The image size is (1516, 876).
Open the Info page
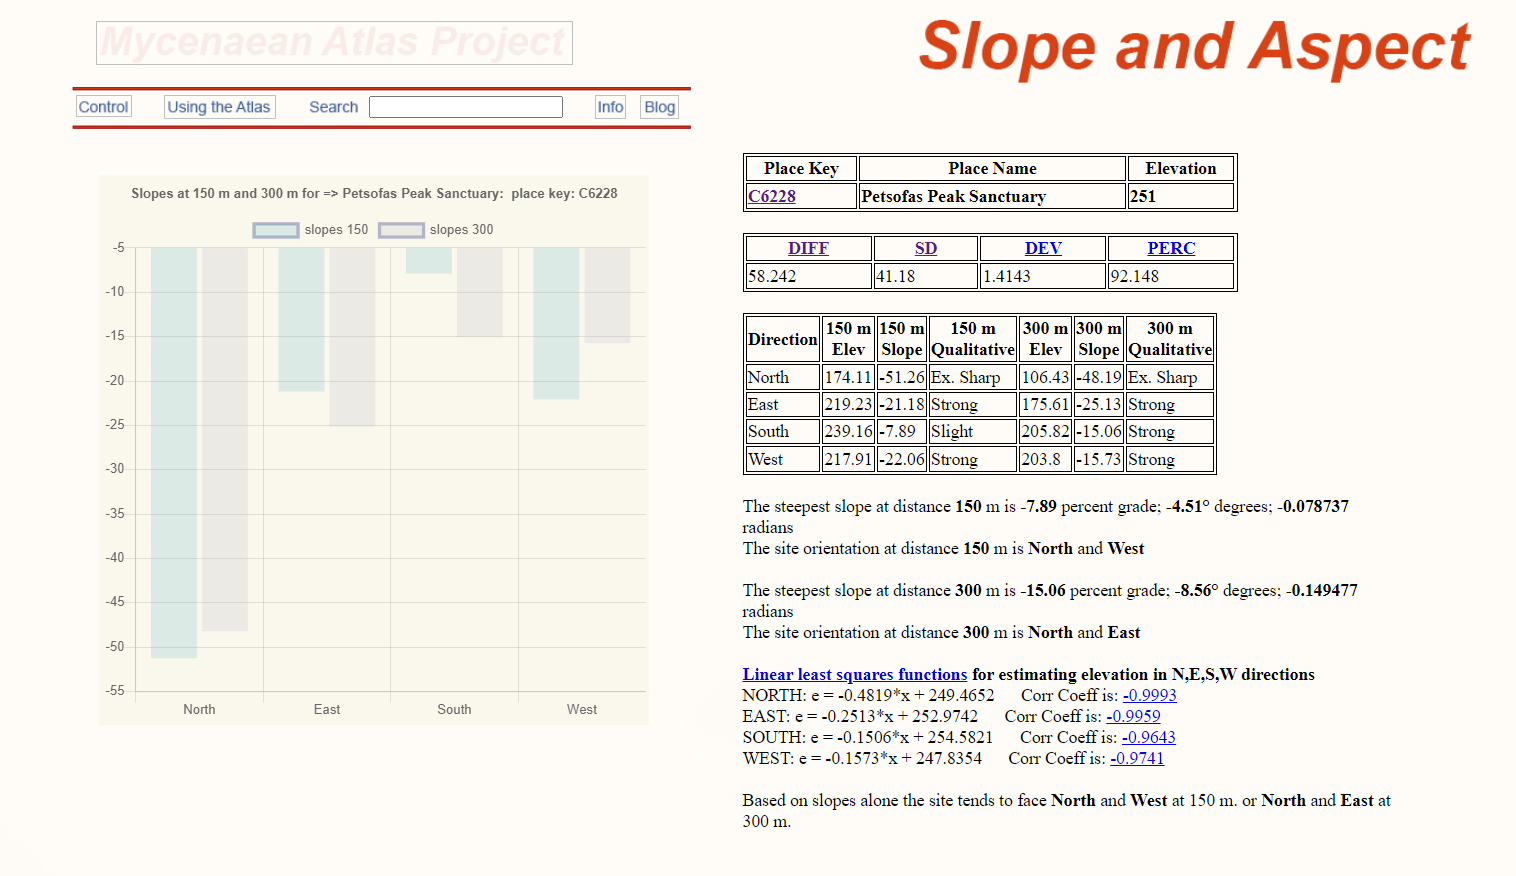click(x=610, y=107)
